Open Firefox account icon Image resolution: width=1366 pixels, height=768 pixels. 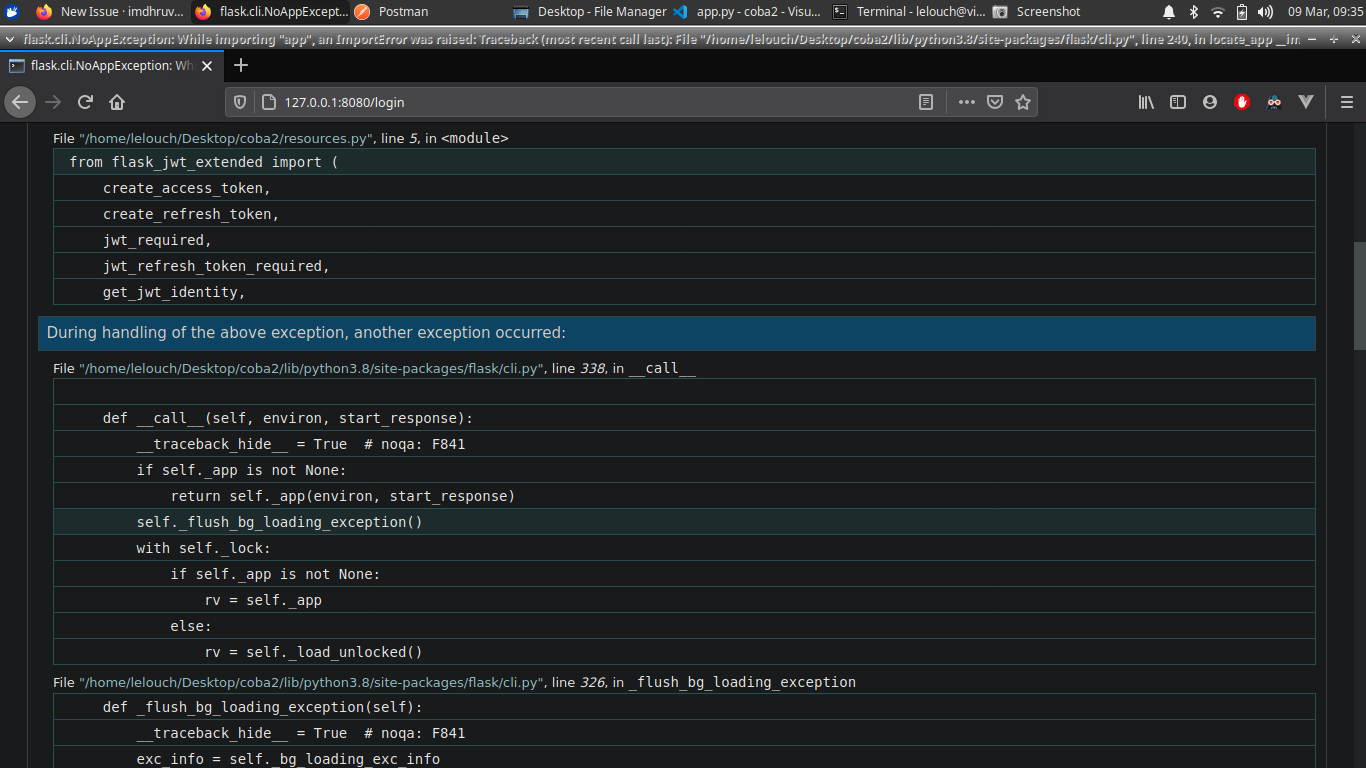(x=1210, y=102)
